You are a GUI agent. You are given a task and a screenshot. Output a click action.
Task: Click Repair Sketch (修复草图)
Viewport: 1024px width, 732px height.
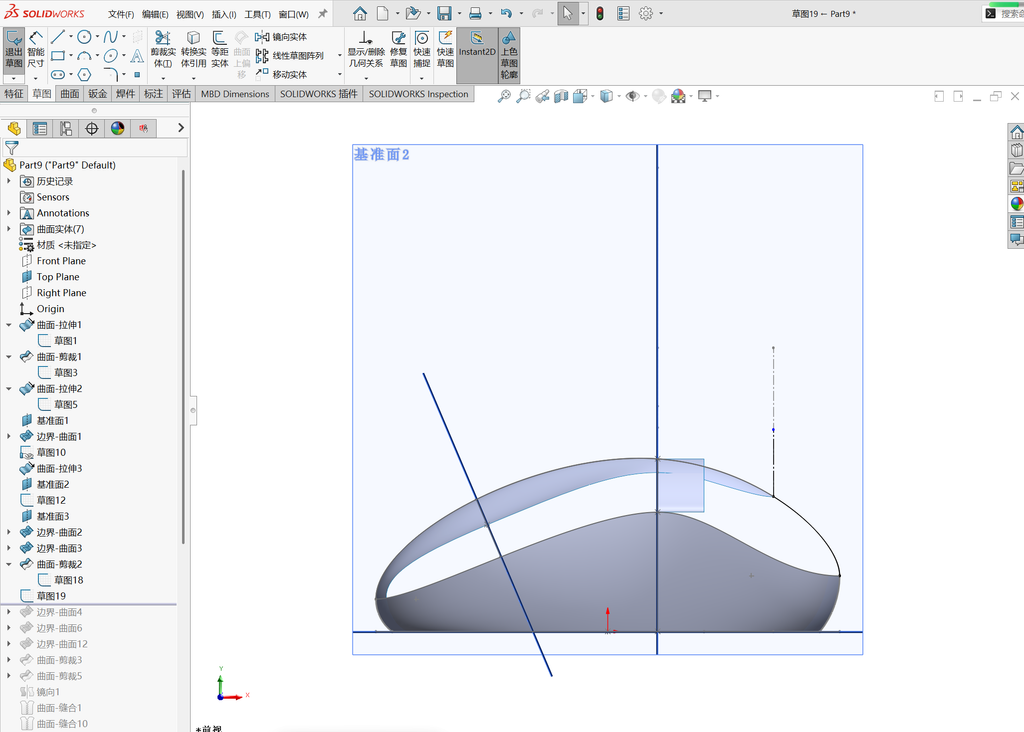click(x=398, y=50)
